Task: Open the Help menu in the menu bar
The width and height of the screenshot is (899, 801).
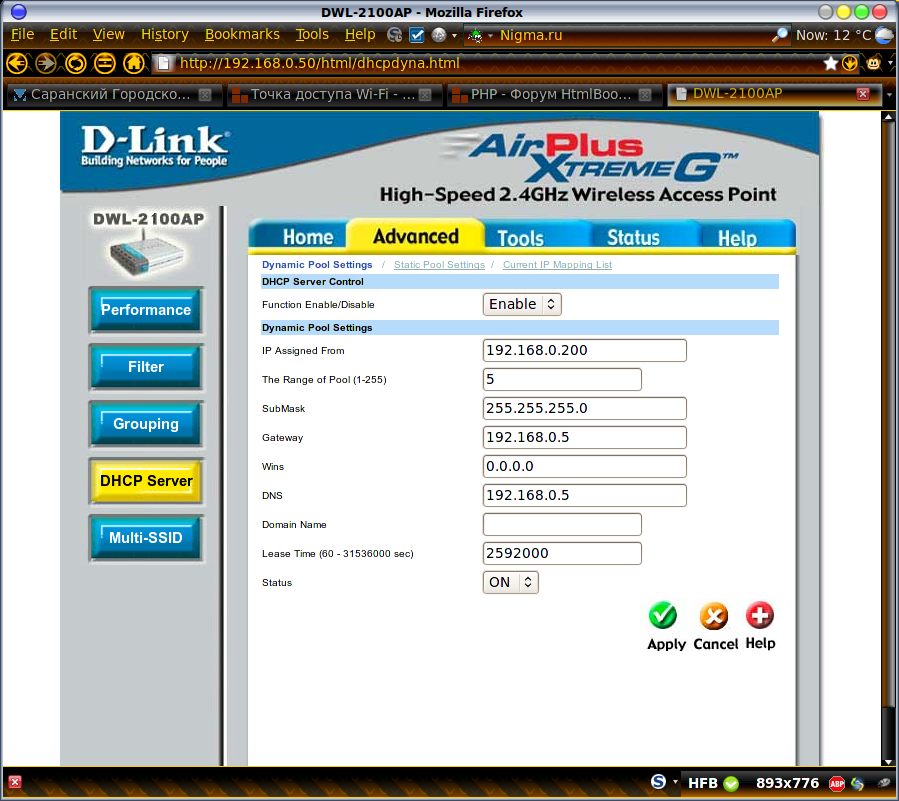Action: tap(360, 35)
